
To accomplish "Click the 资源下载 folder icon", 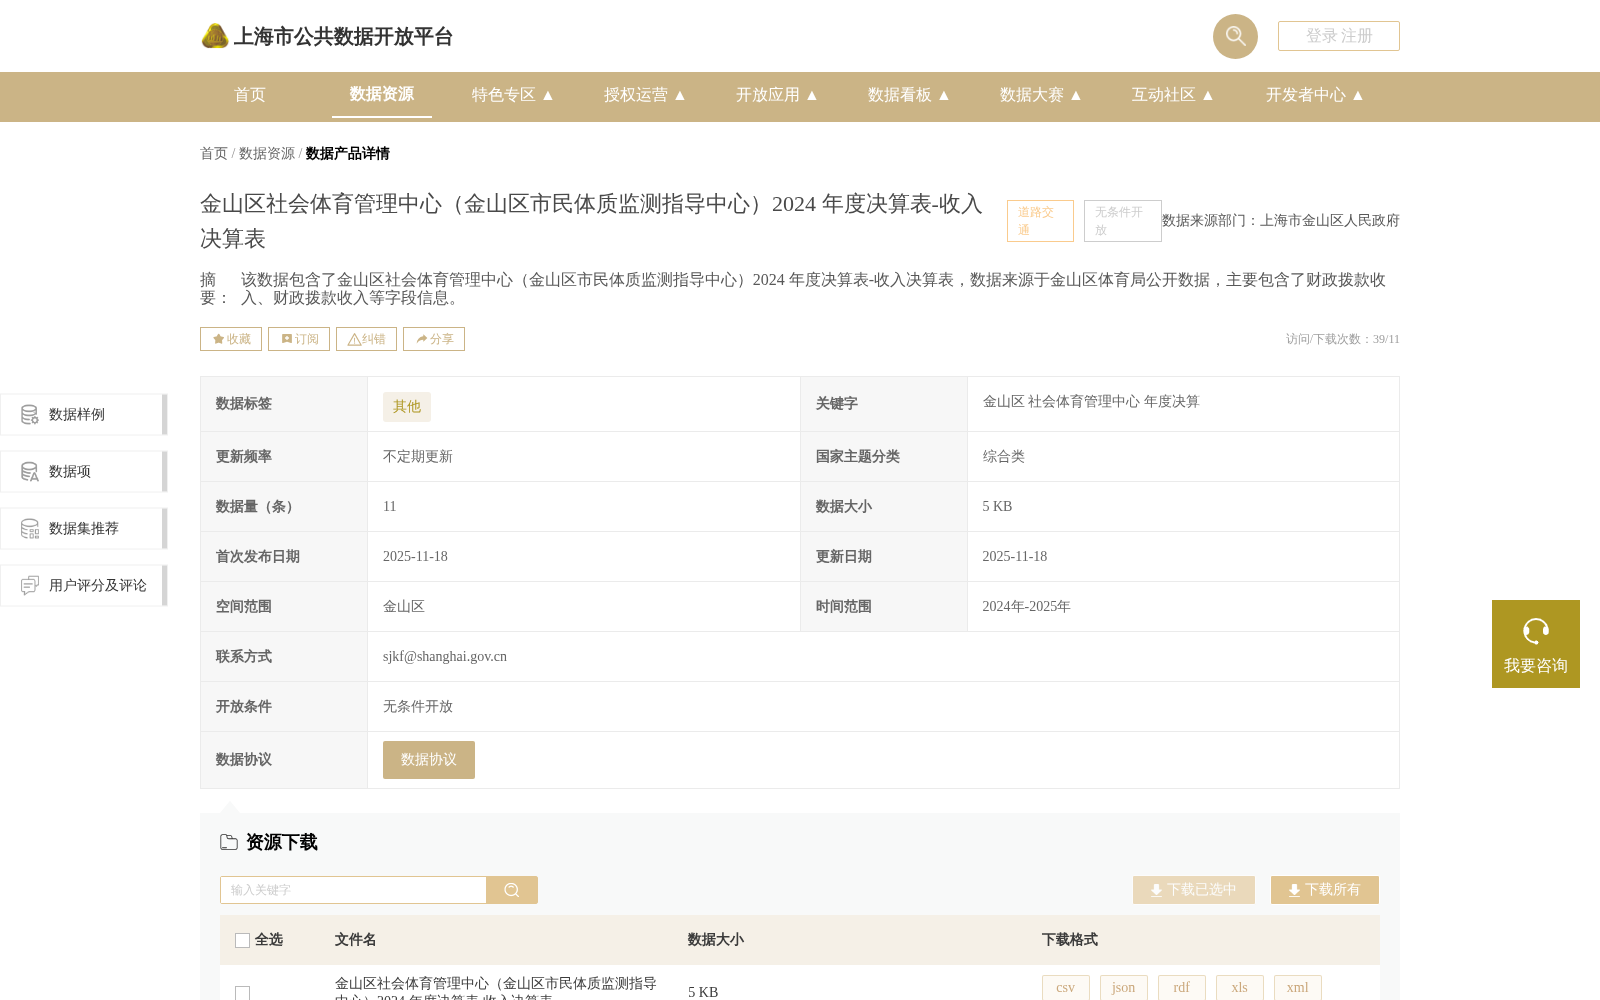I will point(229,842).
